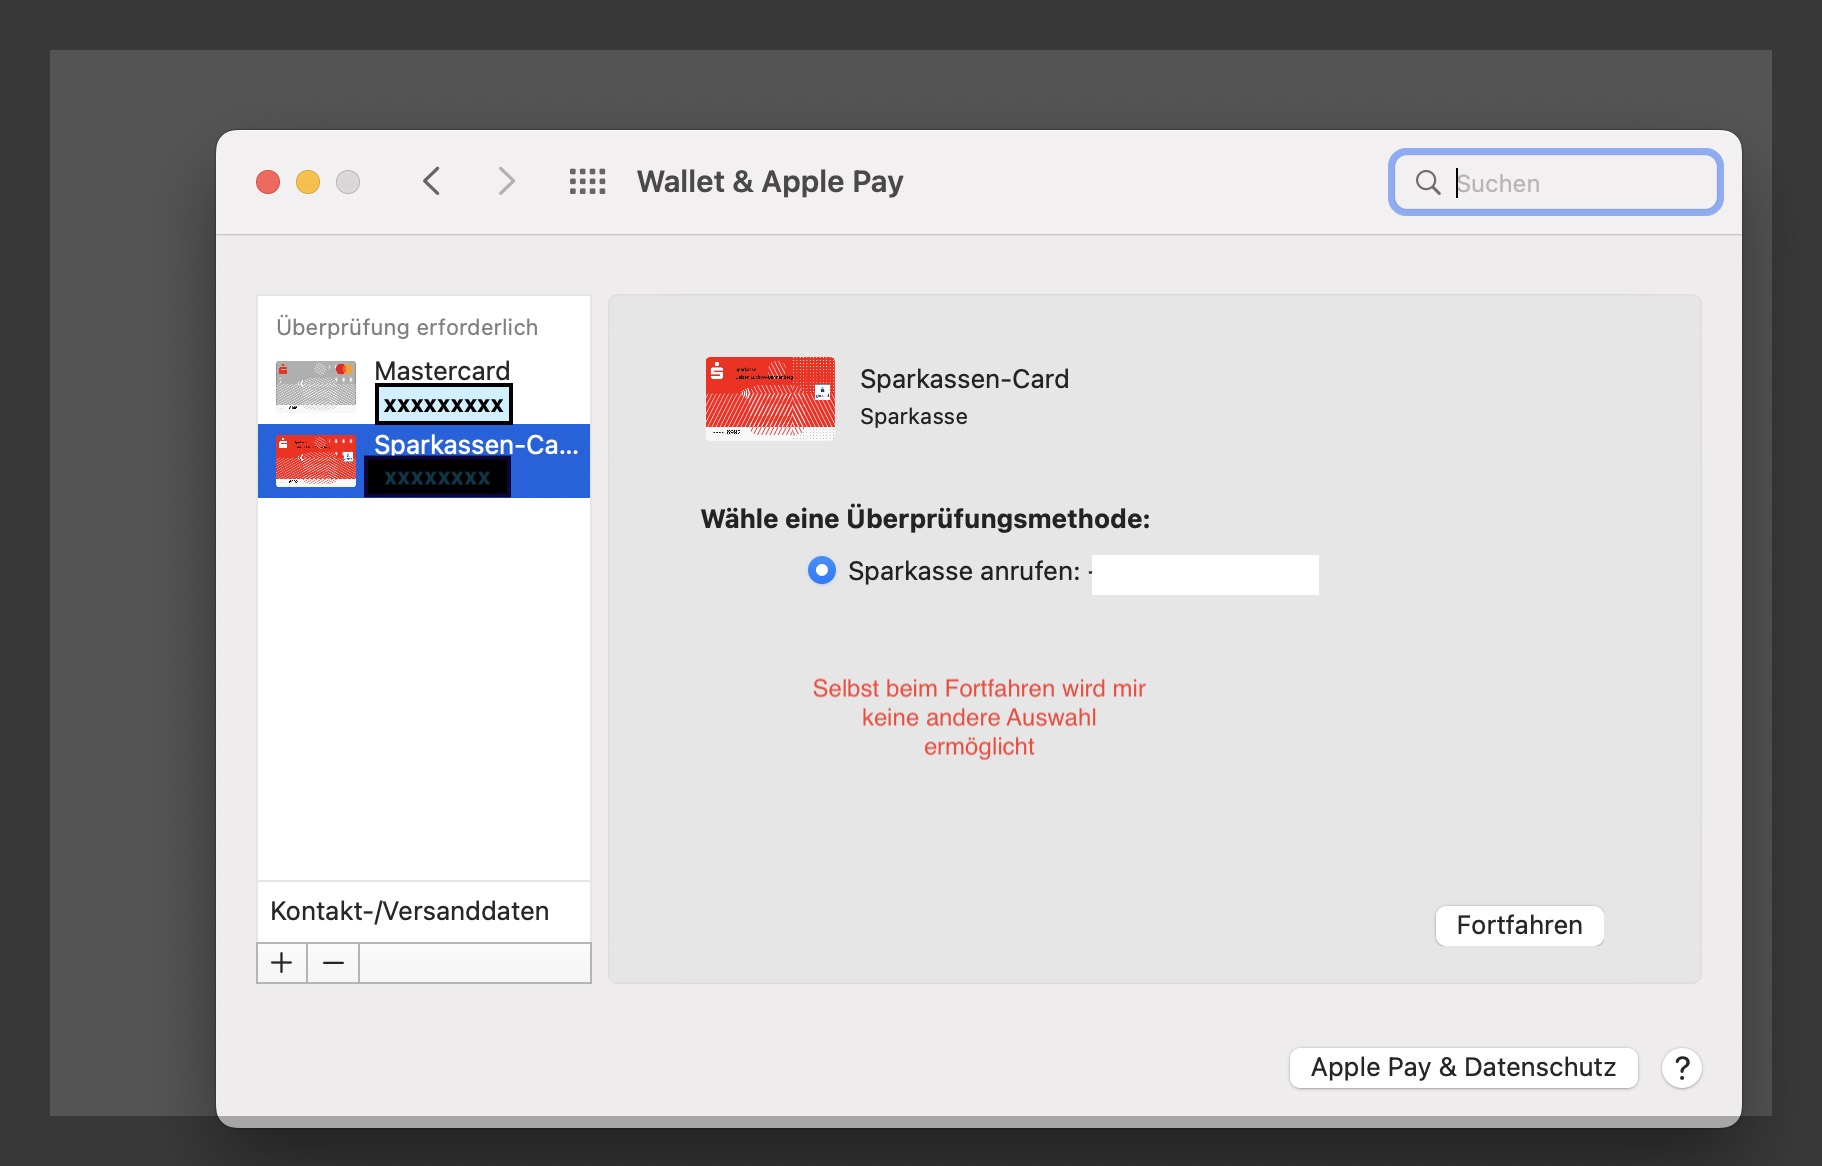
Task: Show all preferences grid icon
Action: pyautogui.click(x=587, y=182)
